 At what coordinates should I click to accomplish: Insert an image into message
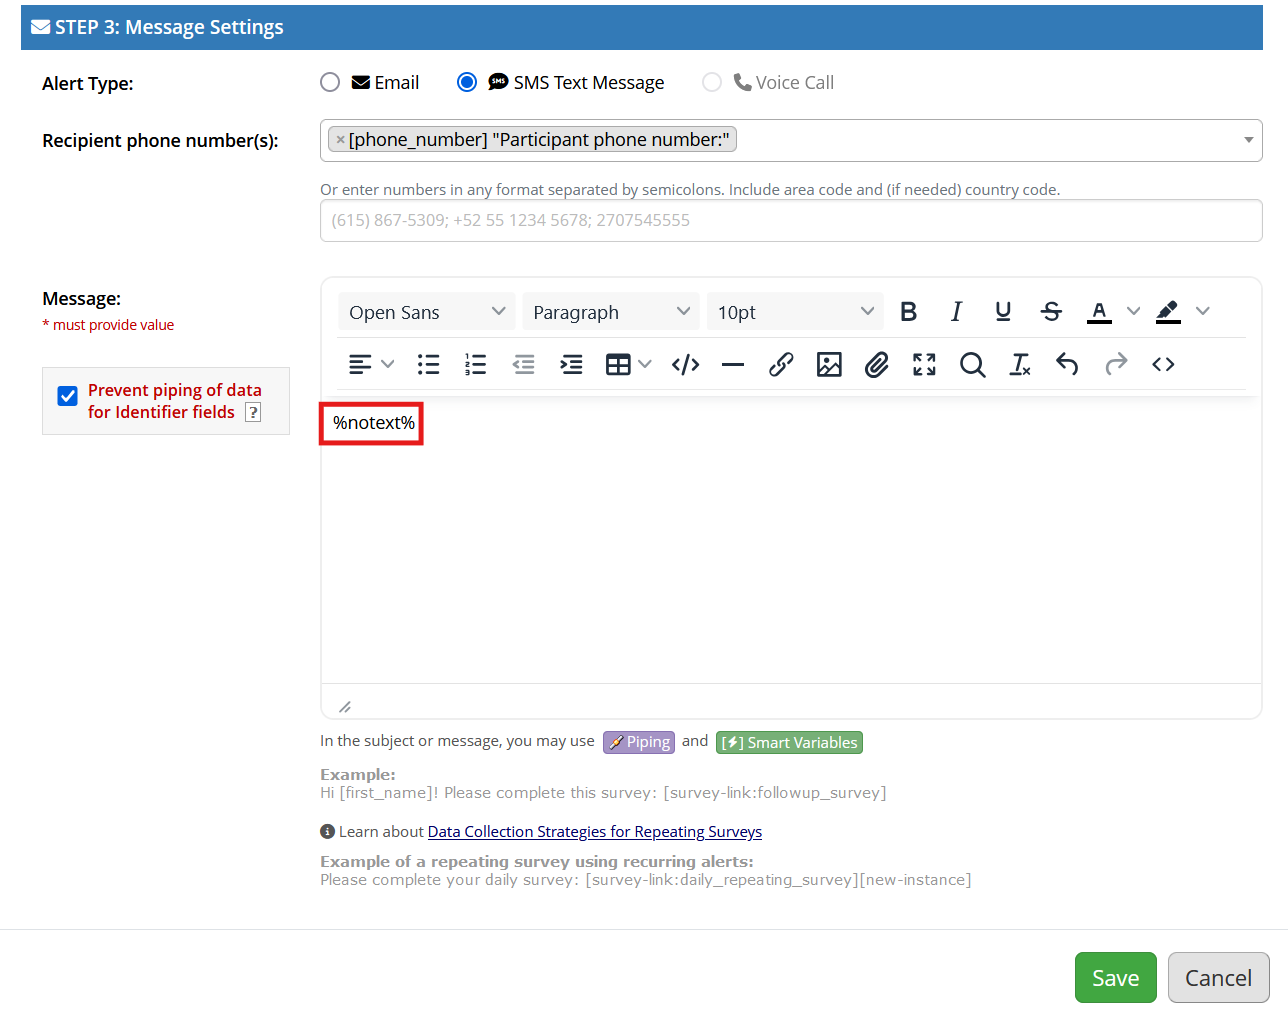(829, 365)
